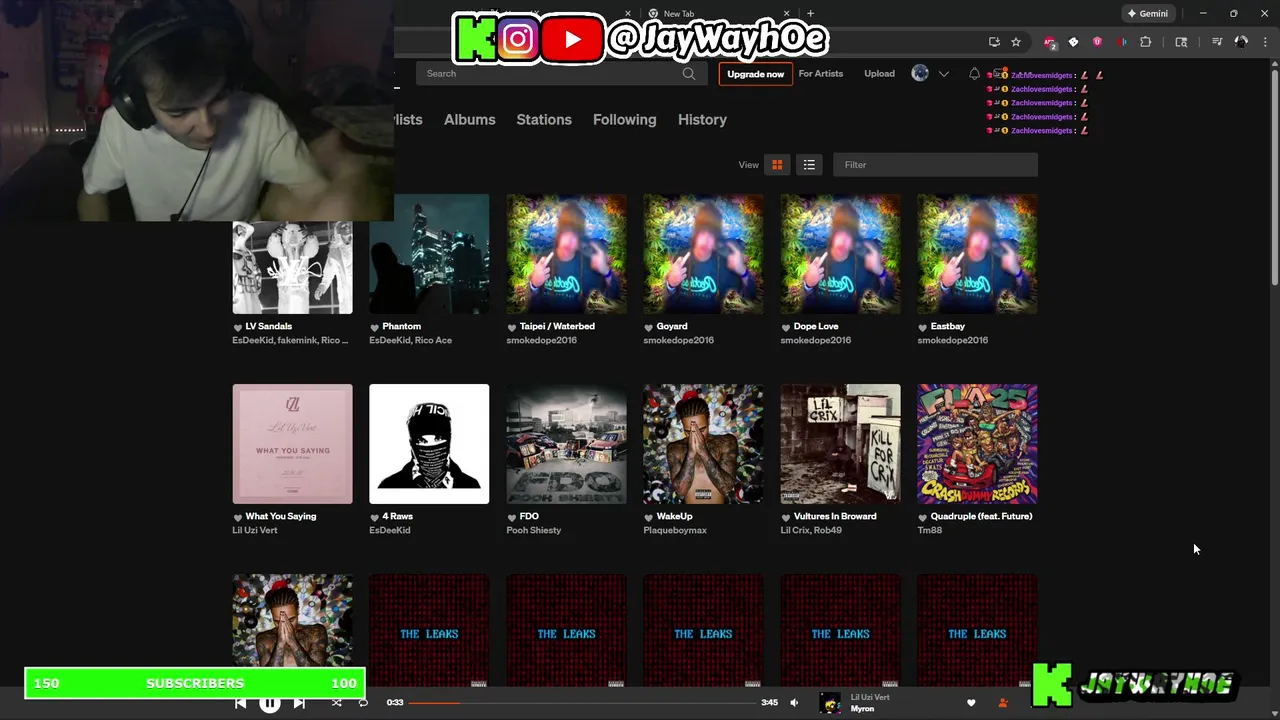Toggle heart next to Vultures In Broward
This screenshot has height=720, width=1280.
coord(786,517)
